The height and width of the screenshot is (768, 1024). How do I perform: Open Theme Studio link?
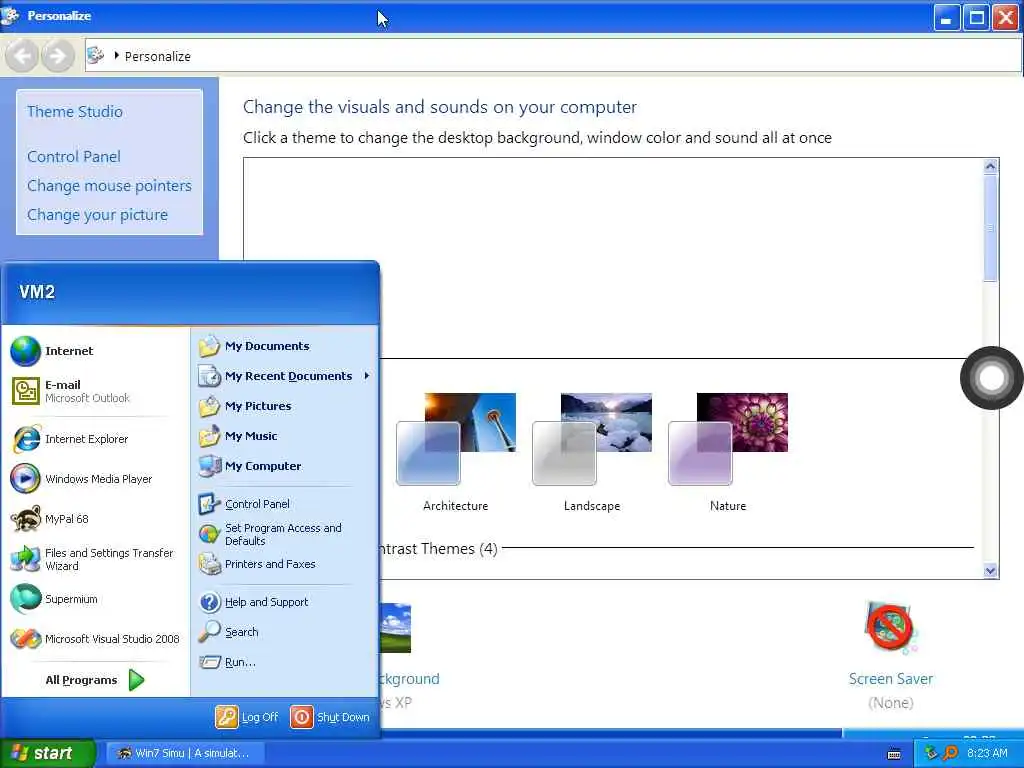click(75, 112)
